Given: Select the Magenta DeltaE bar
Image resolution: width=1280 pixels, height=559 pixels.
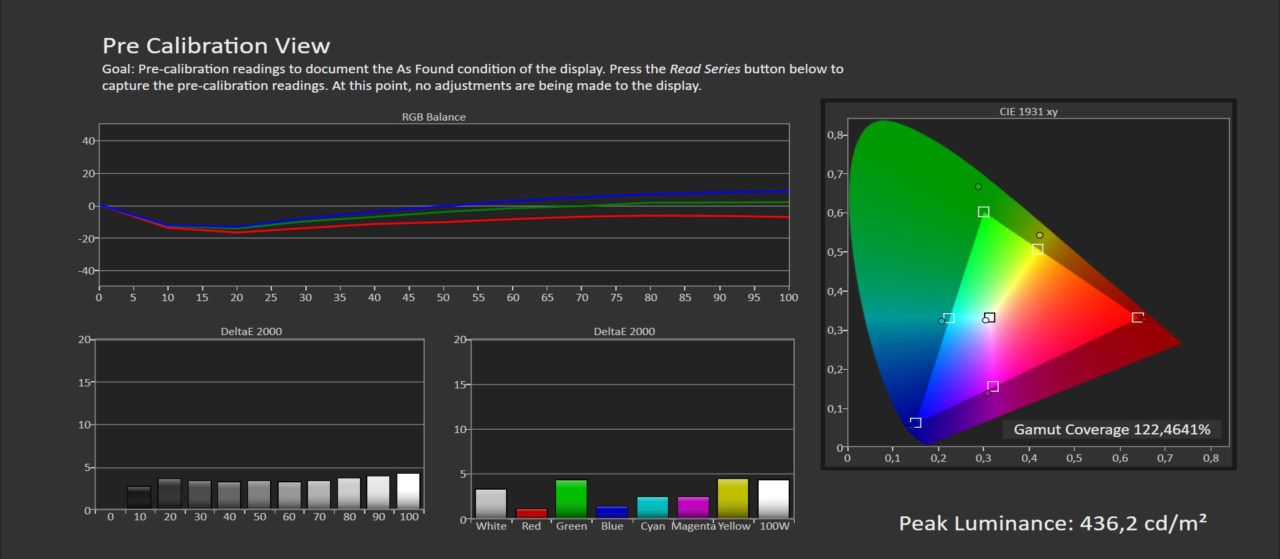Looking at the screenshot, I should coord(692,507).
